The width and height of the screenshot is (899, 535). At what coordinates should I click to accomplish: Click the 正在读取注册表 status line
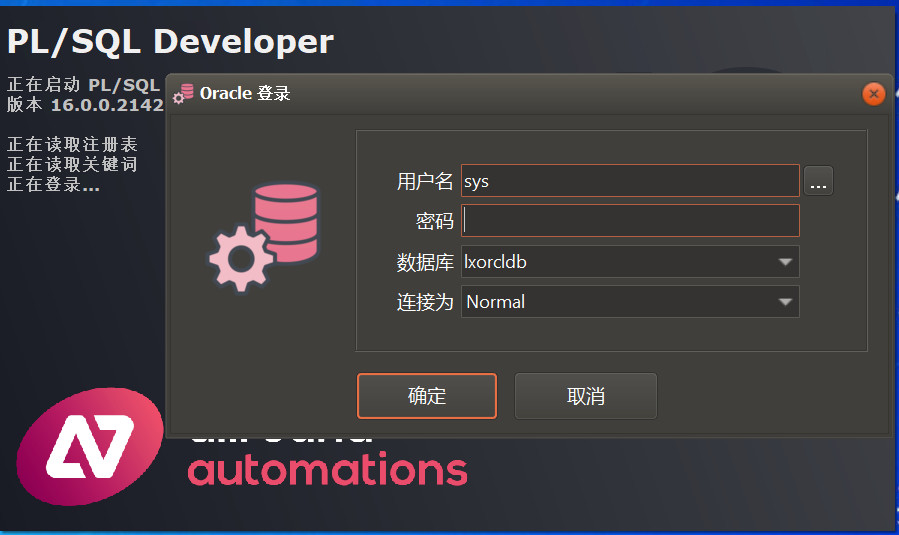point(72,144)
